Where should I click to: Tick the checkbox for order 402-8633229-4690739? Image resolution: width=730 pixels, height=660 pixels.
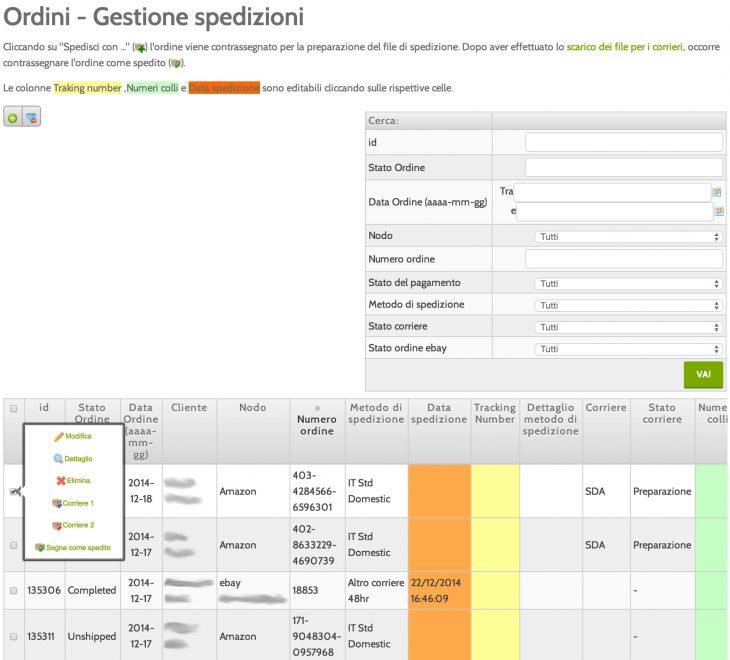[14, 545]
